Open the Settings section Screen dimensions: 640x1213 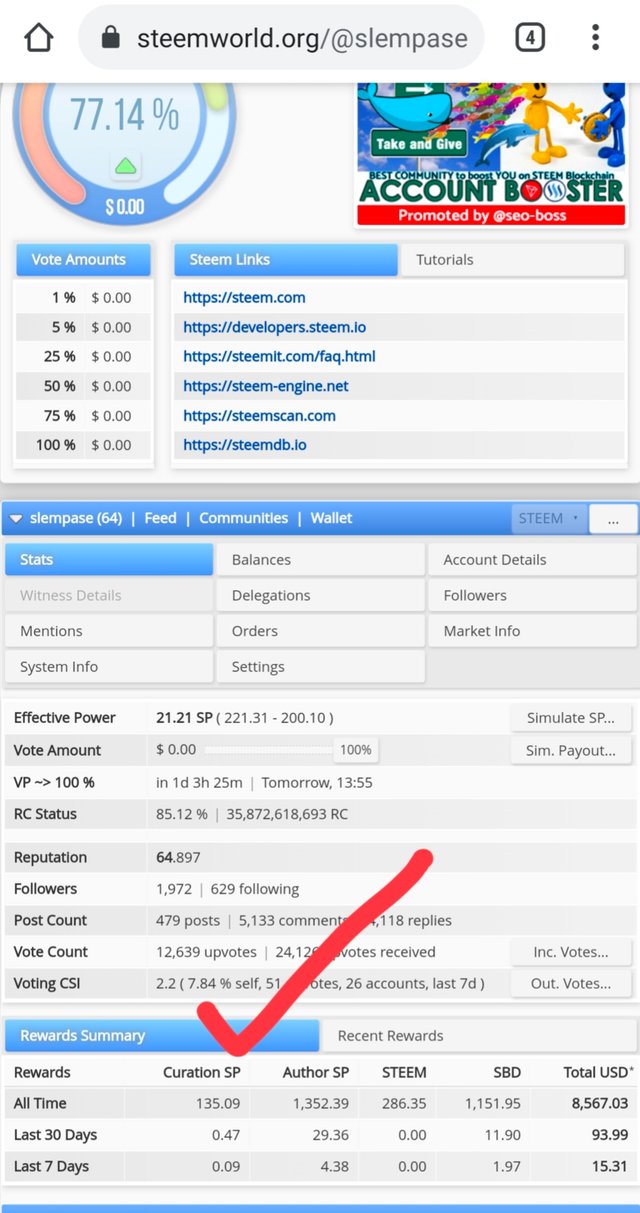[320, 667]
